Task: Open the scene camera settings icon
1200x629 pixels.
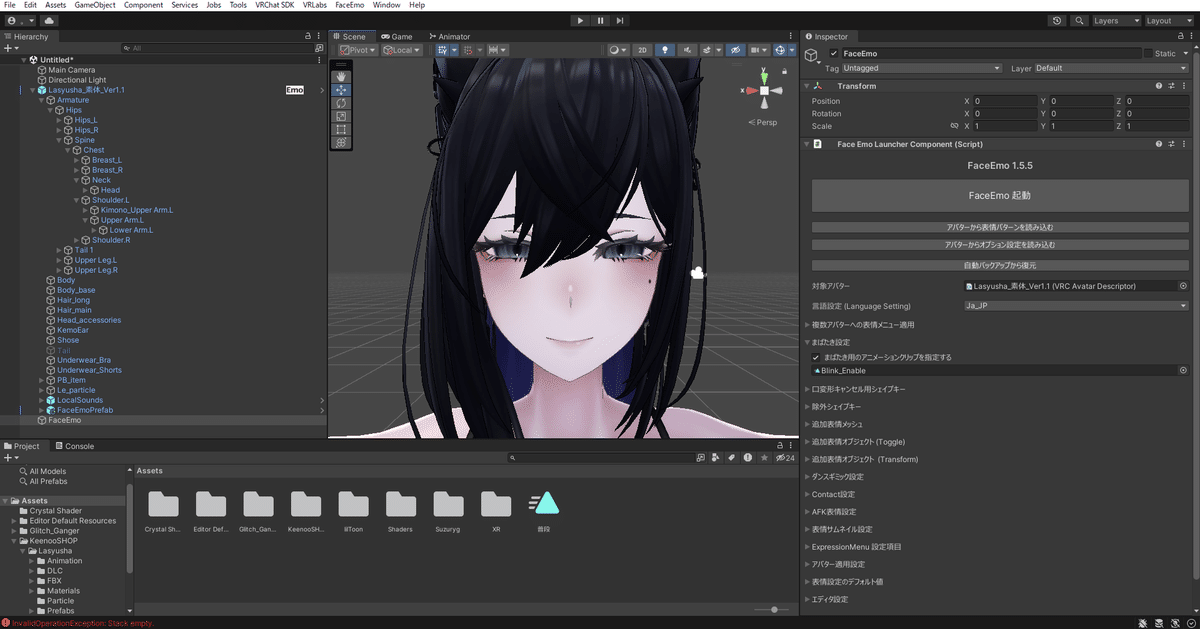Action: pyautogui.click(x=759, y=50)
